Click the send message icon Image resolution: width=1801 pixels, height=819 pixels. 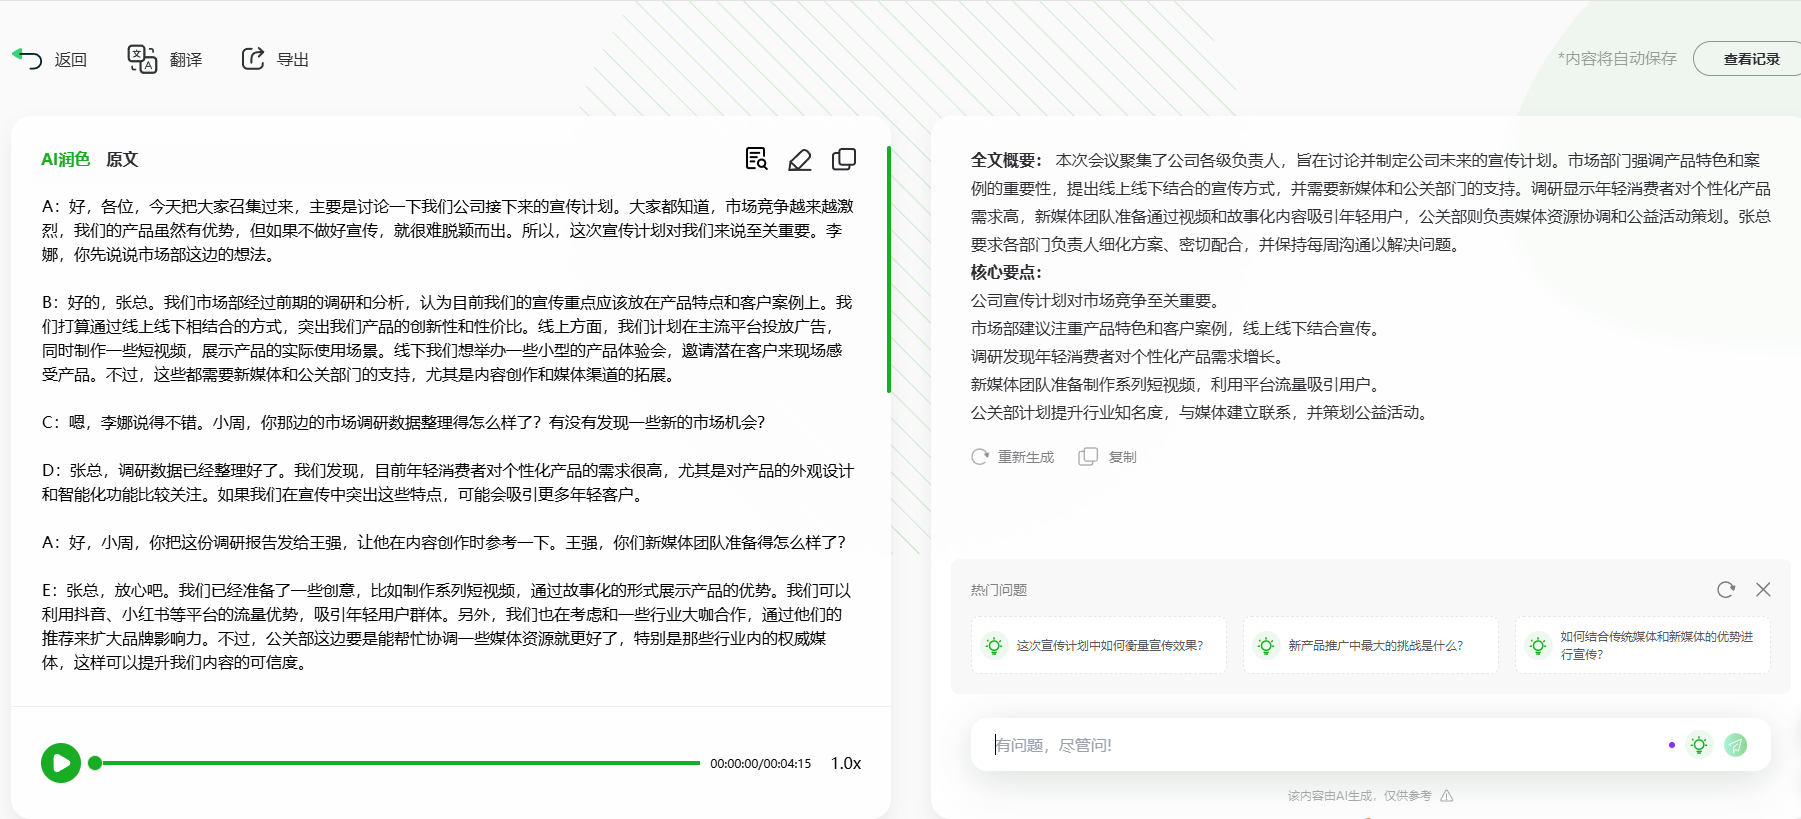[1735, 745]
